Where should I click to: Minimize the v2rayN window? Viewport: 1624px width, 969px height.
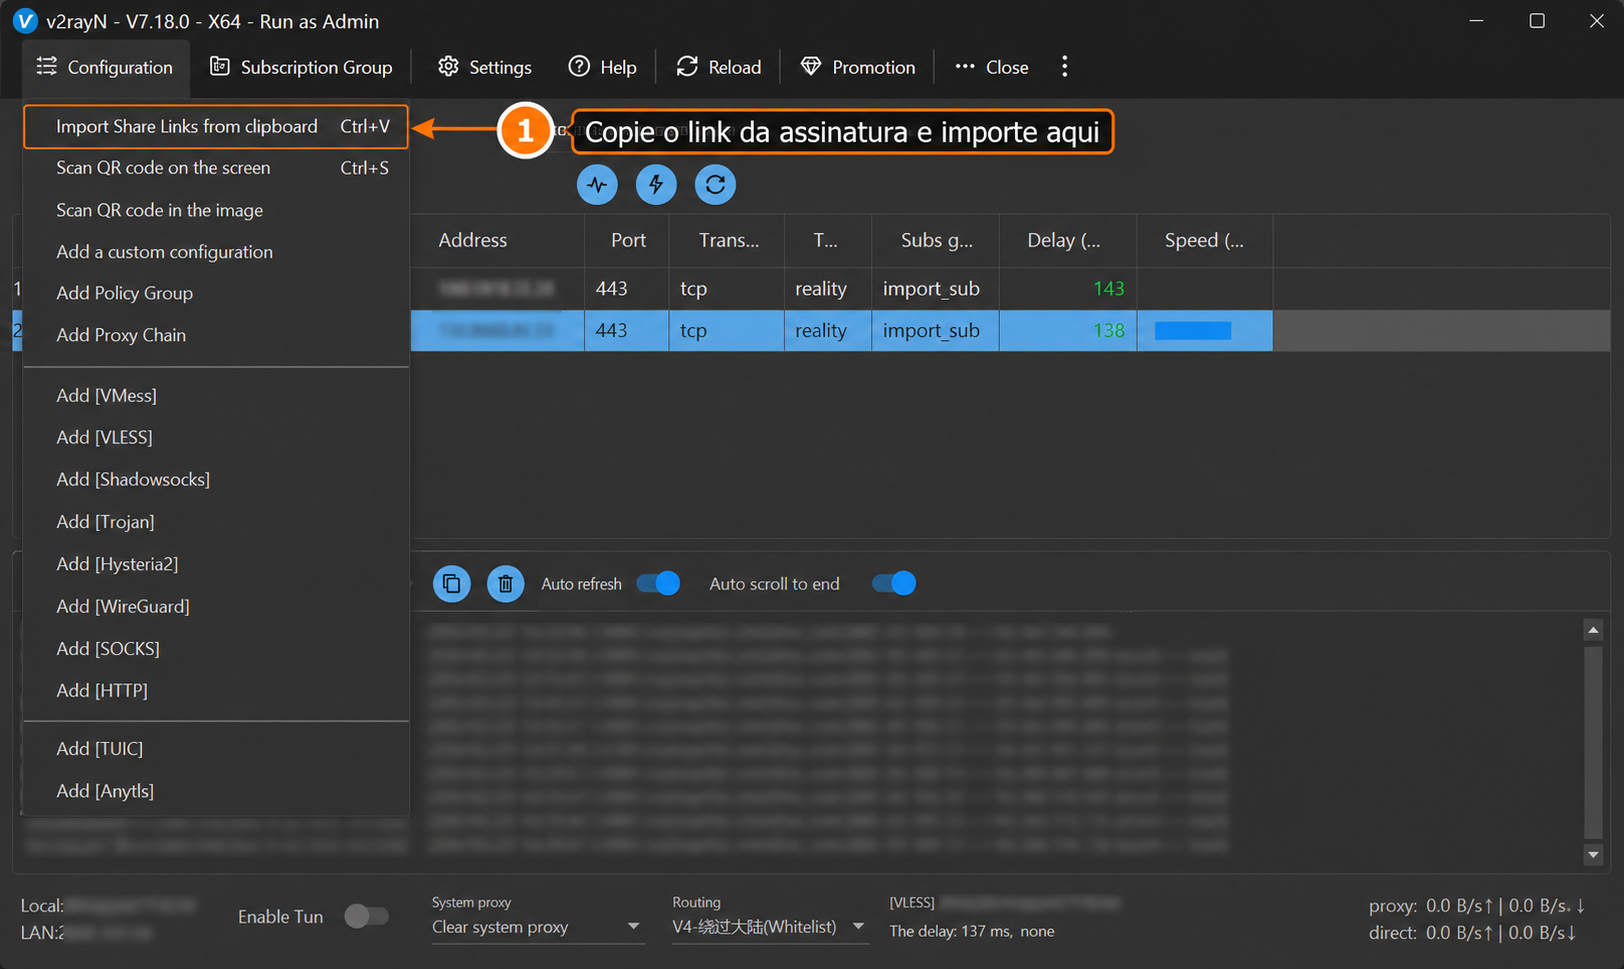pyautogui.click(x=1477, y=21)
